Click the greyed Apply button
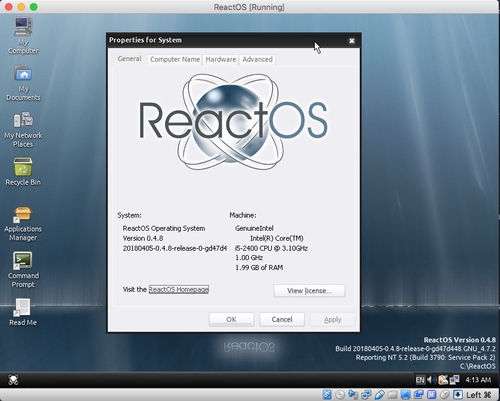Viewport: 500px width, 401px height. (333, 319)
